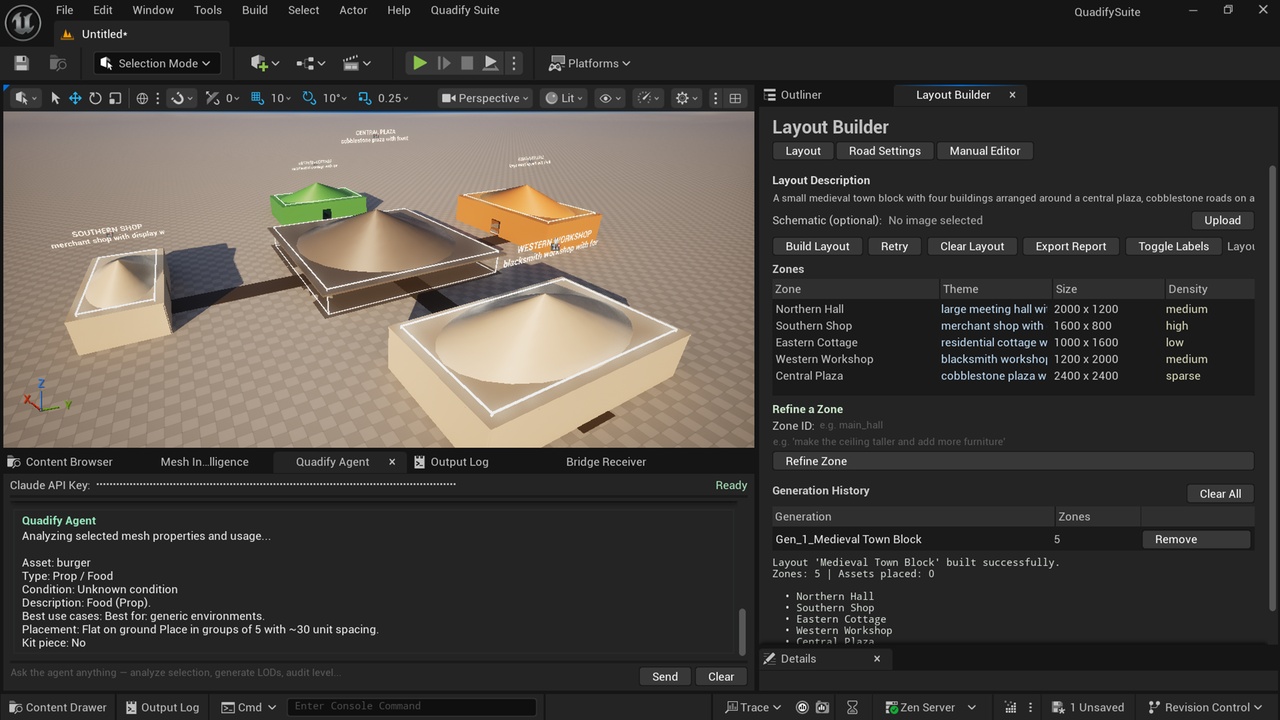Viewport: 1280px width, 720px height.
Task: Open the Build menu
Action: (255, 10)
